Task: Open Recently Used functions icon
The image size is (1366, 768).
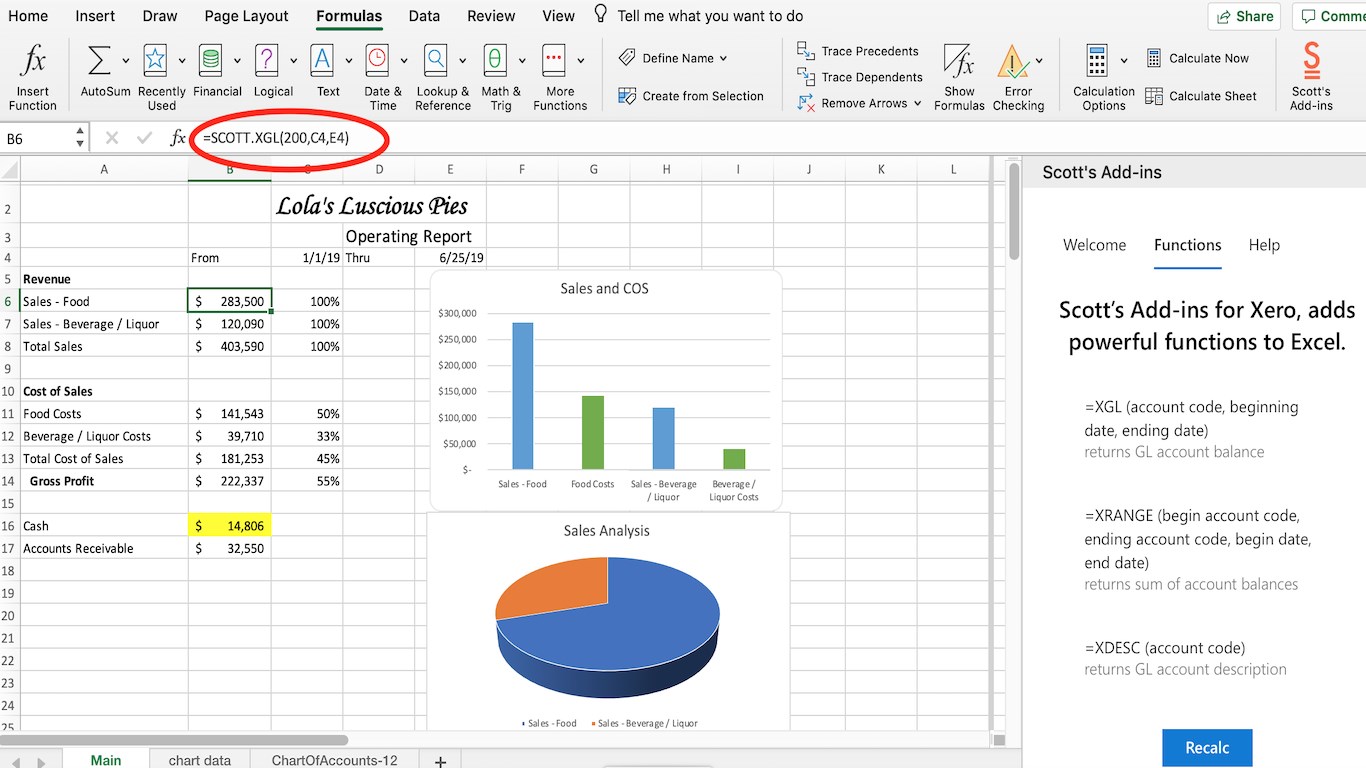Action: pyautogui.click(x=155, y=61)
